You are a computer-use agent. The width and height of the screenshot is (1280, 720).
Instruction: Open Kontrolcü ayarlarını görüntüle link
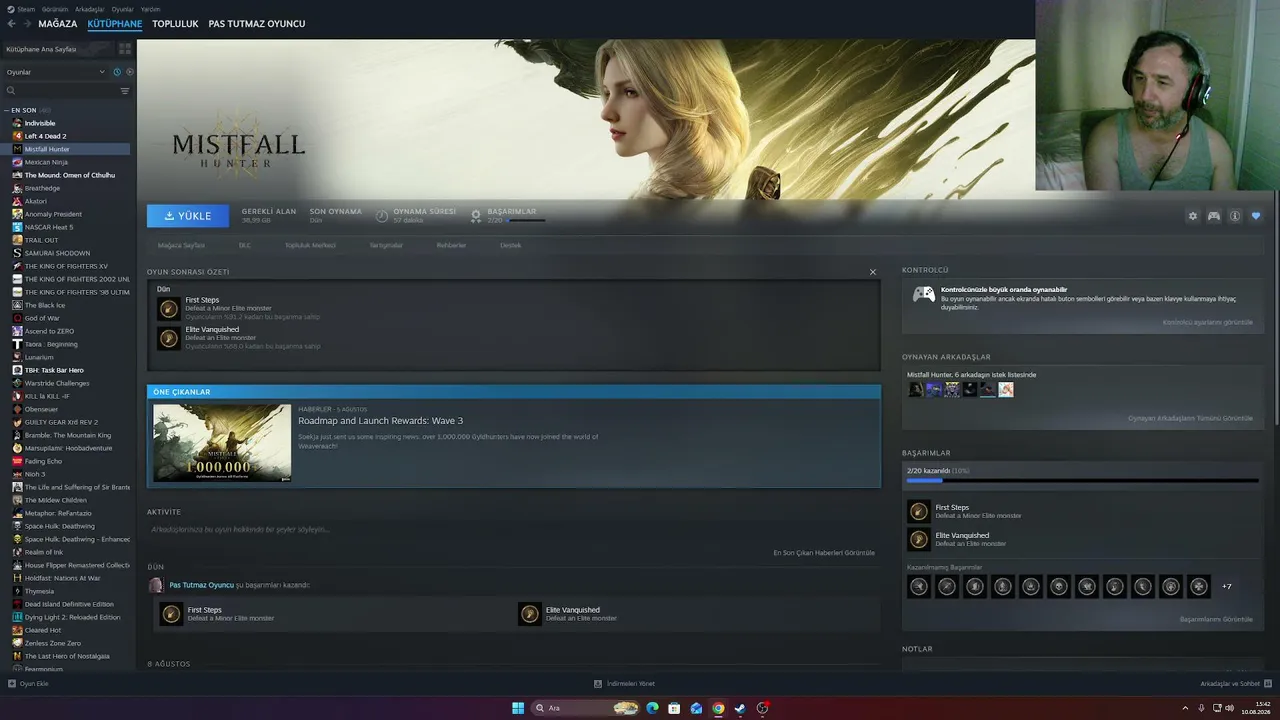pos(1207,322)
